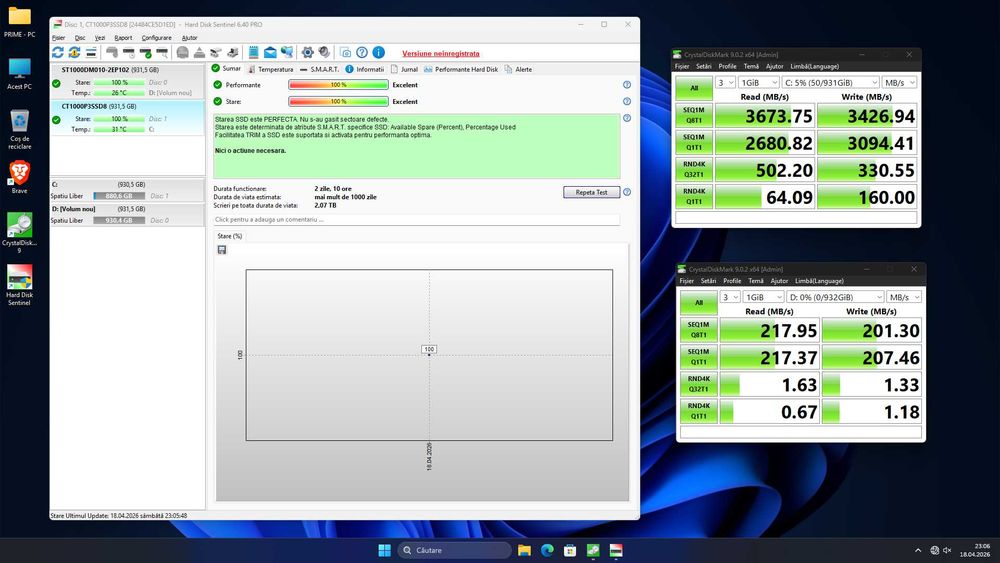This screenshot has width=1000, height=563.
Task: Run RND4K Q1T1 test in top CrystalDiskMark
Action: (694, 196)
